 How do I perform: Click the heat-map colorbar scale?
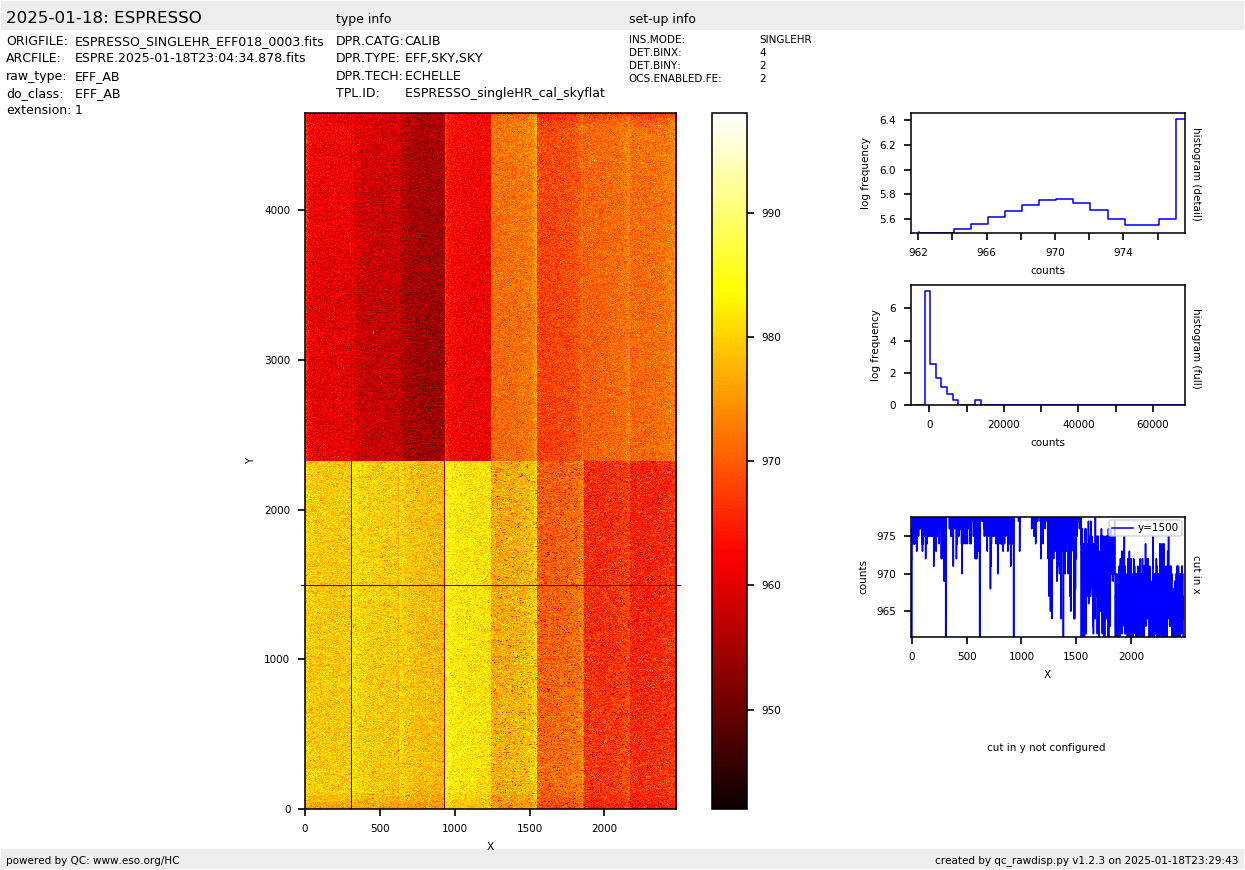(x=729, y=461)
